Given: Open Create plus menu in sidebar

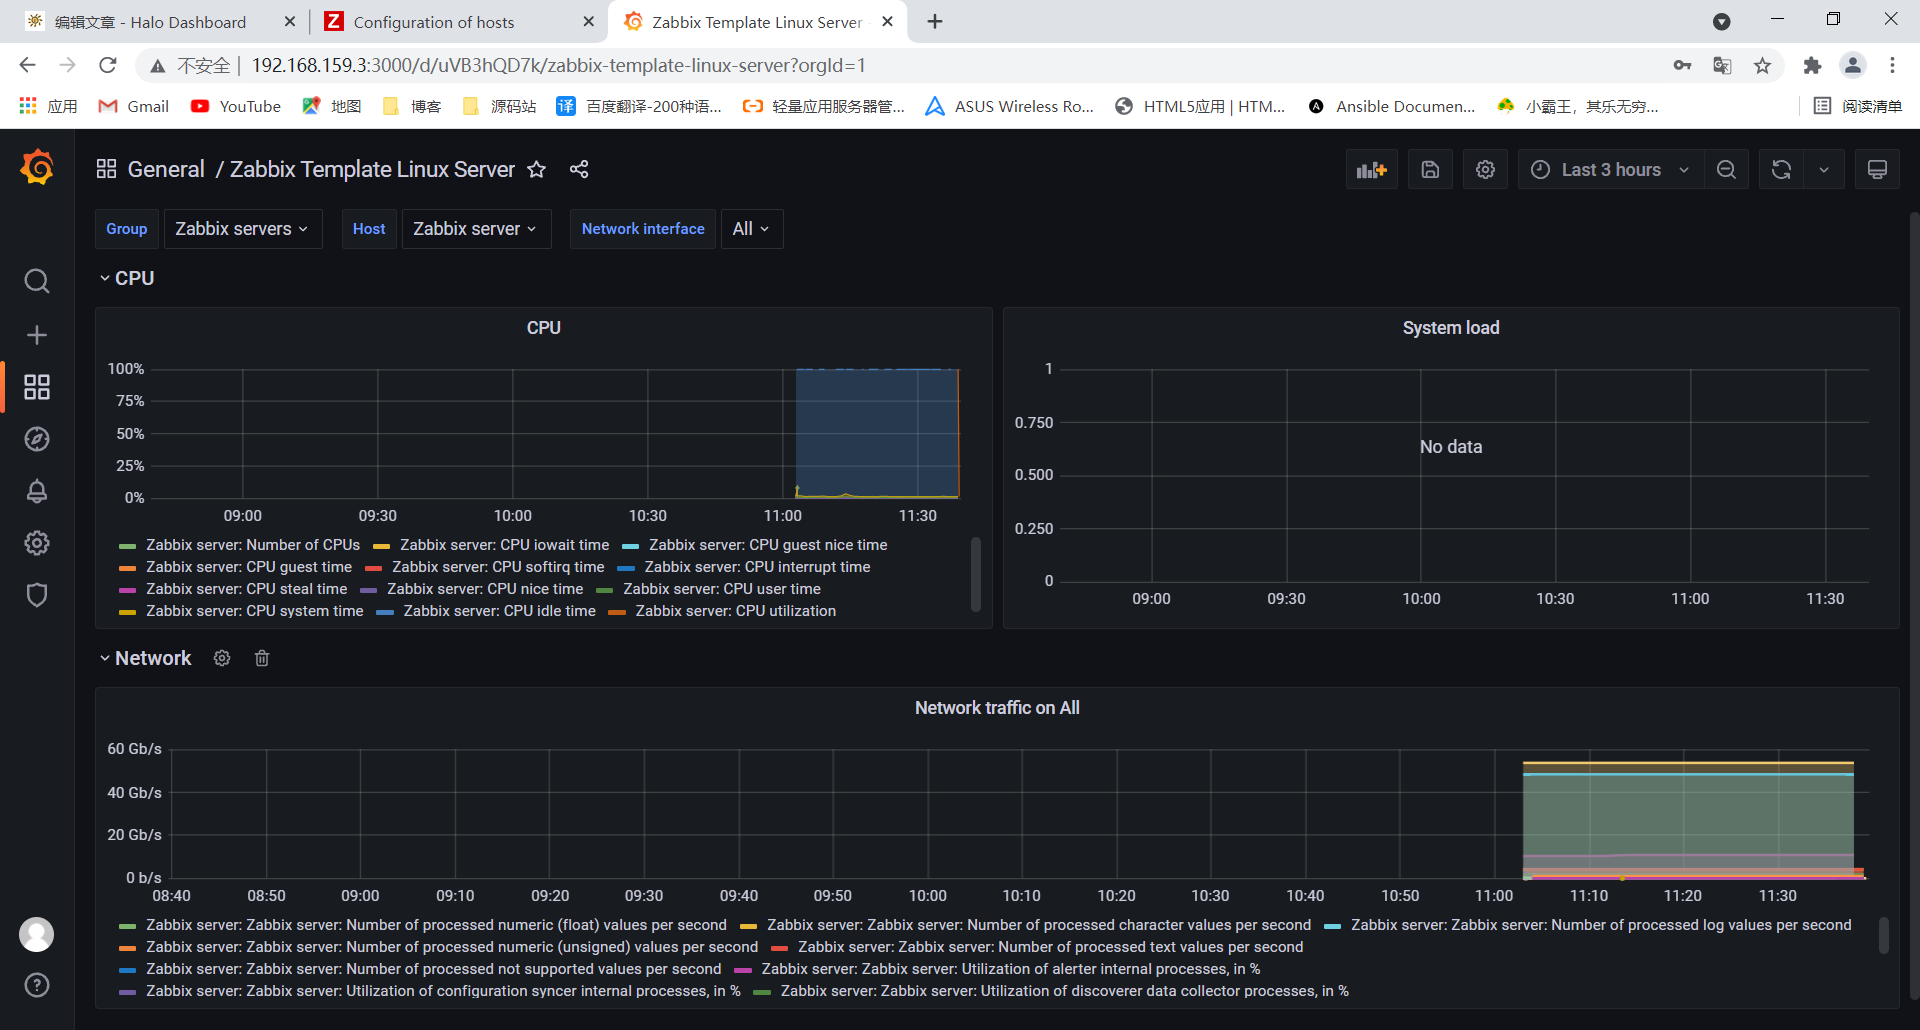Looking at the screenshot, I should click(37, 335).
